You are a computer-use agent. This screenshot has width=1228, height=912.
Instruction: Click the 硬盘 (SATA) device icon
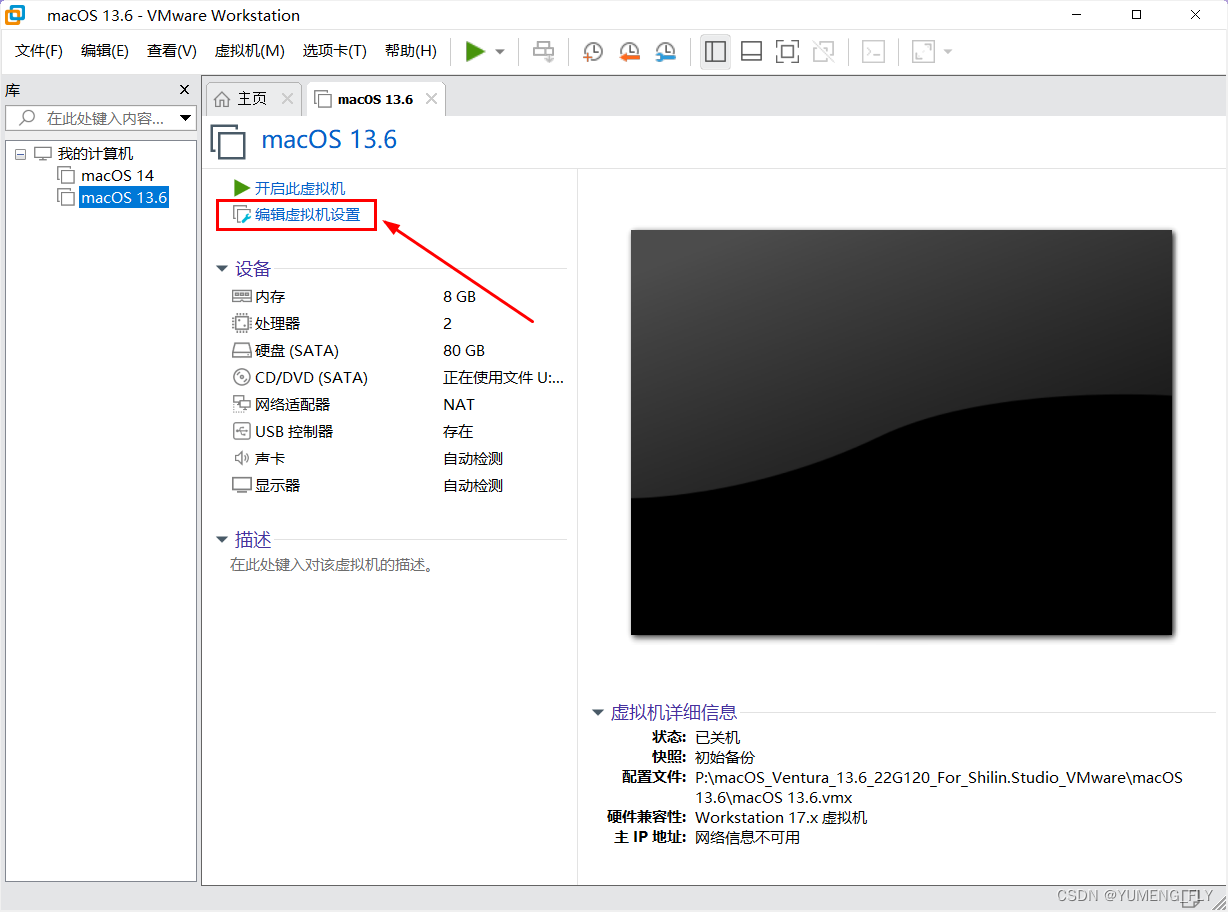click(x=241, y=350)
